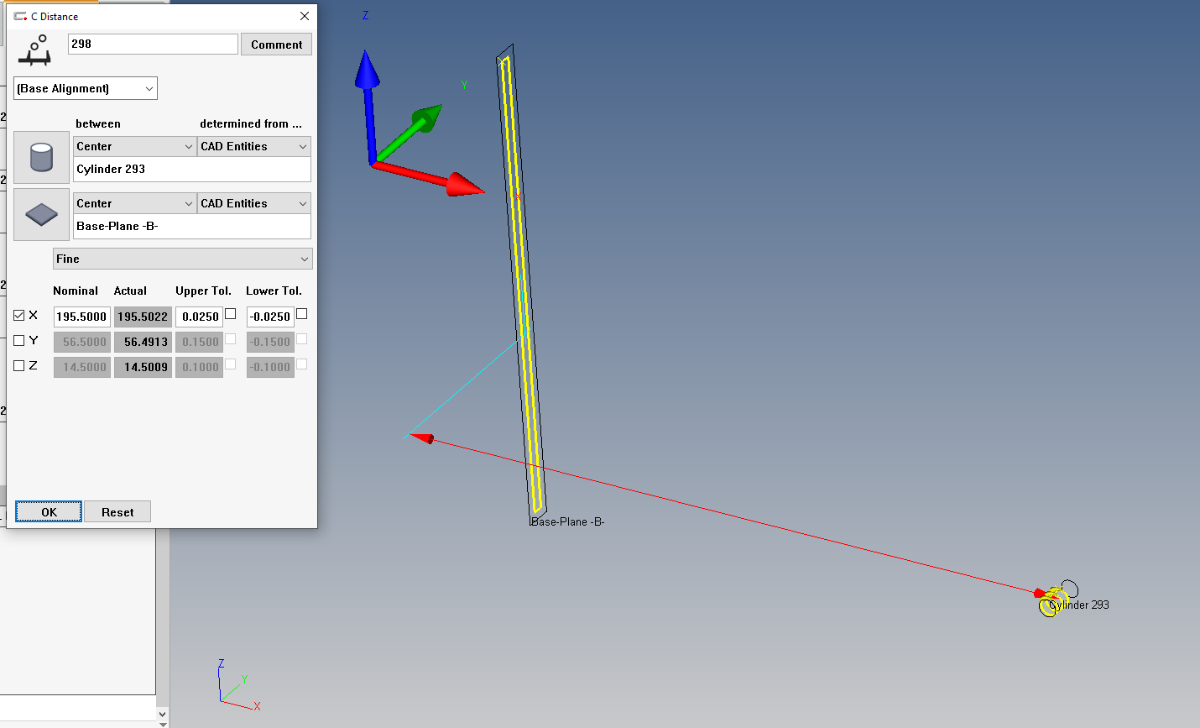Open Center dropdown for Cylinder 293

135,146
